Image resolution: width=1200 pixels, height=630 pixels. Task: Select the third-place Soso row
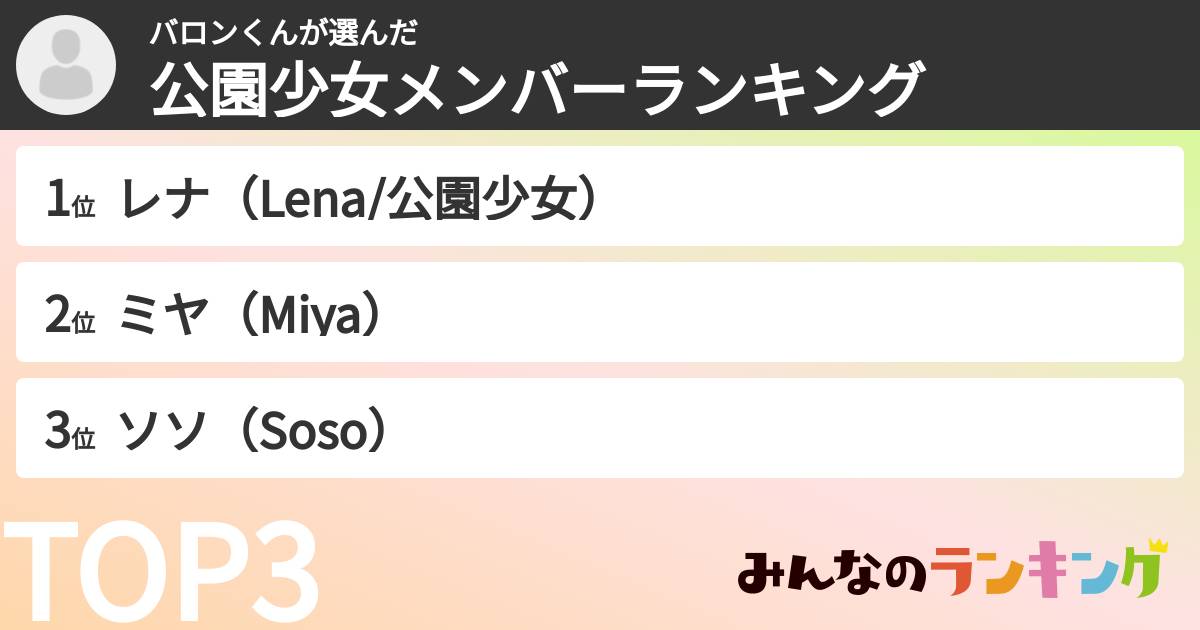[x=600, y=428]
